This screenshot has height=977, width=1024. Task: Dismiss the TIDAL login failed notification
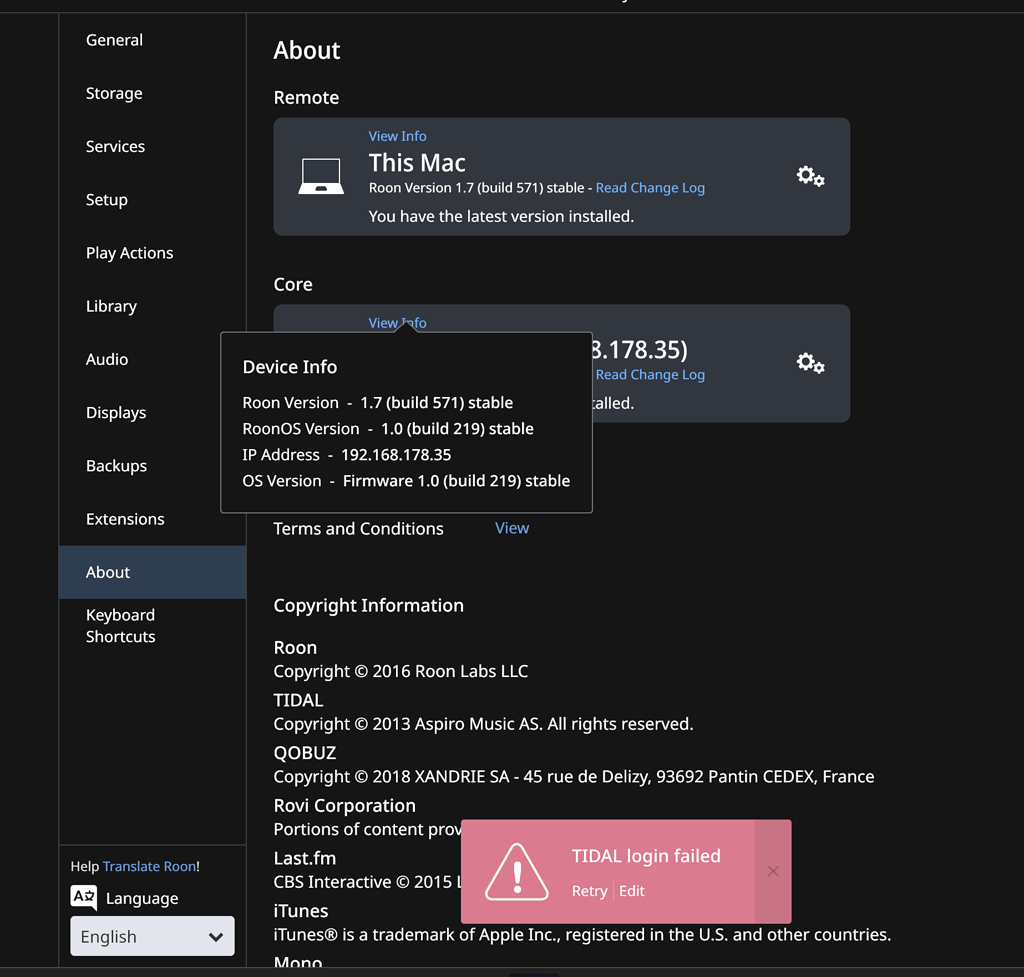click(x=772, y=870)
